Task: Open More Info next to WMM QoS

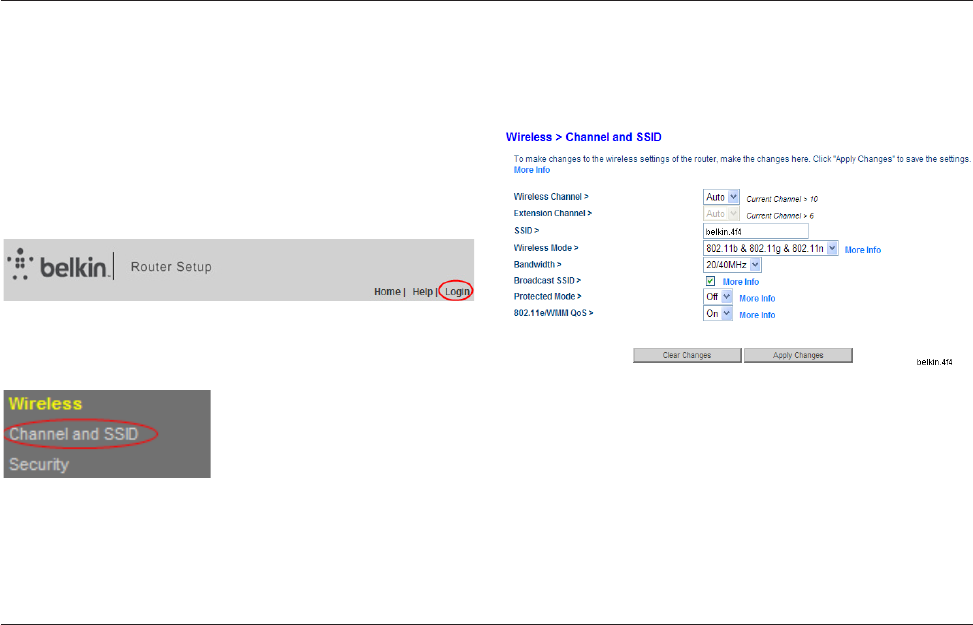Action: [x=757, y=315]
